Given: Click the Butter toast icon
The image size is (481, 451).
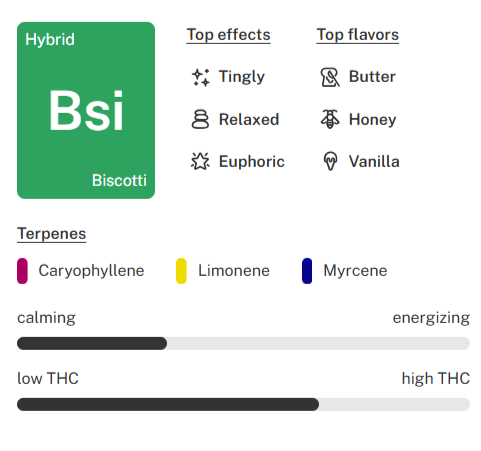Looking at the screenshot, I should (330, 77).
